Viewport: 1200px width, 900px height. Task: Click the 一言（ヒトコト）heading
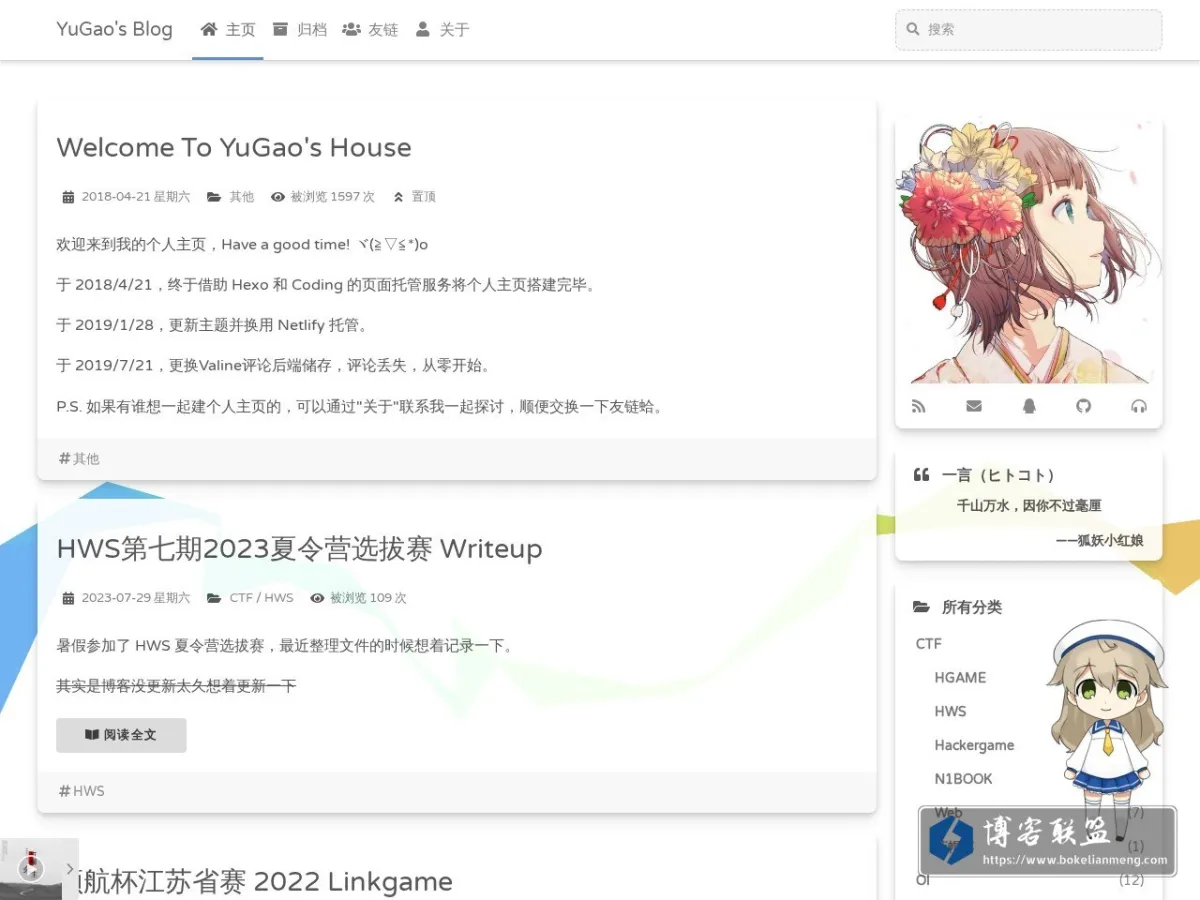[x=998, y=475]
